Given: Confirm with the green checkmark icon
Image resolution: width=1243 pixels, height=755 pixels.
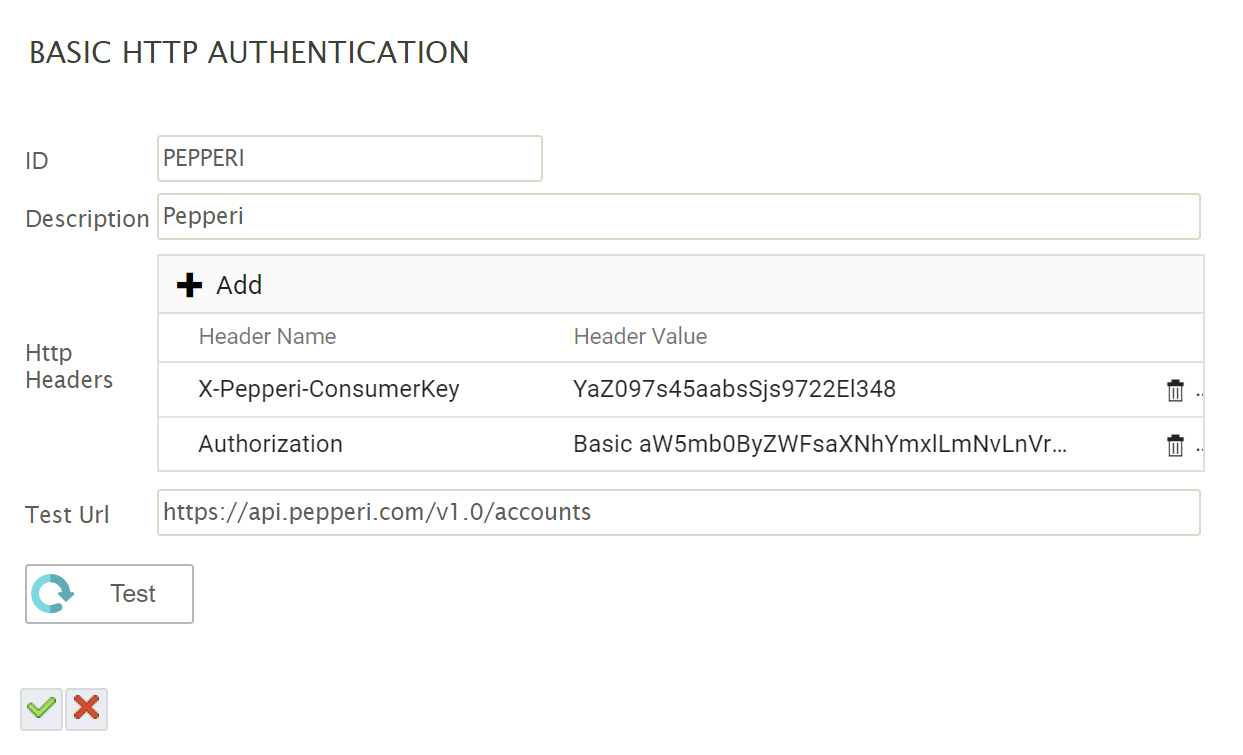Looking at the screenshot, I should [41, 709].
